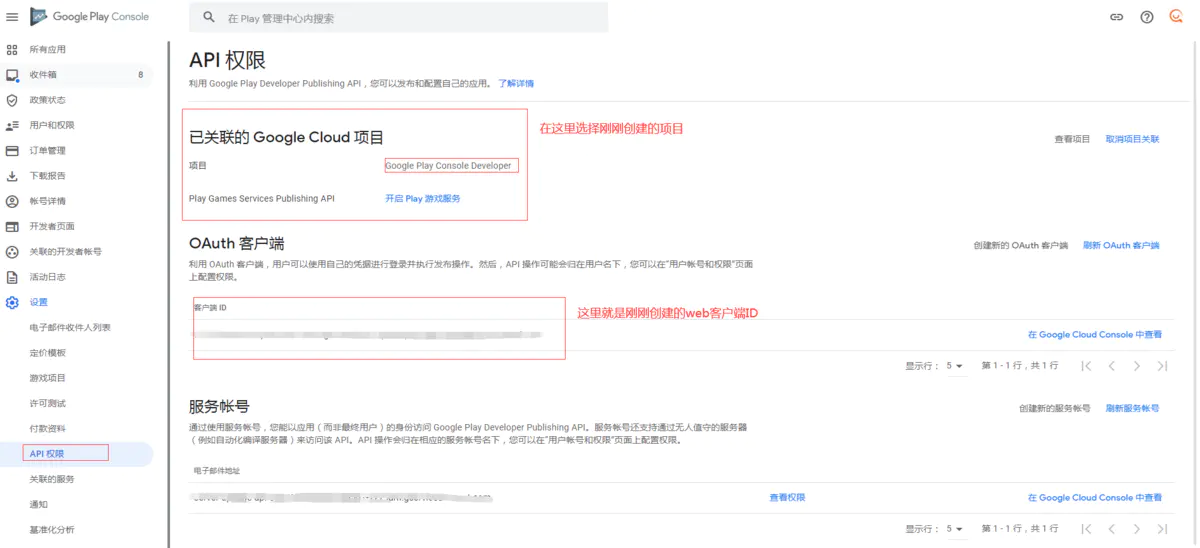Click 查看项目 link
This screenshot has width=1200, height=548.
pyautogui.click(x=1072, y=139)
